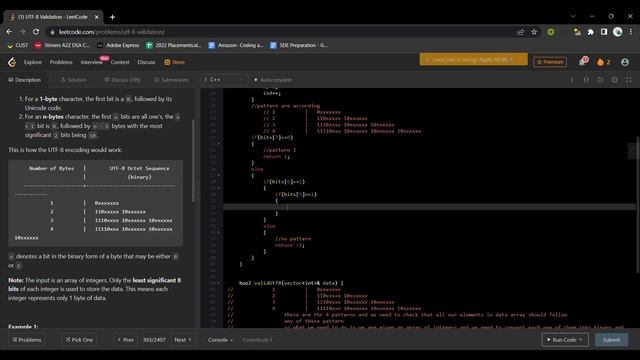Open Problems in top navigation
640x360 pixels.
tap(61, 62)
